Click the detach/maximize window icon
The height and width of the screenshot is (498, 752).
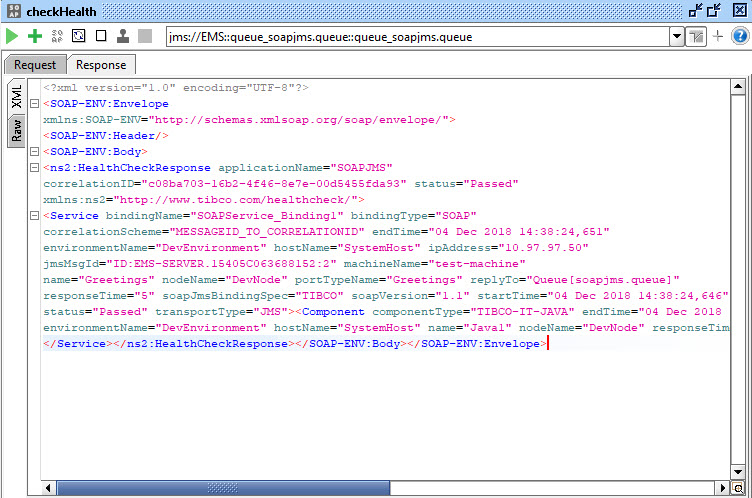714,11
